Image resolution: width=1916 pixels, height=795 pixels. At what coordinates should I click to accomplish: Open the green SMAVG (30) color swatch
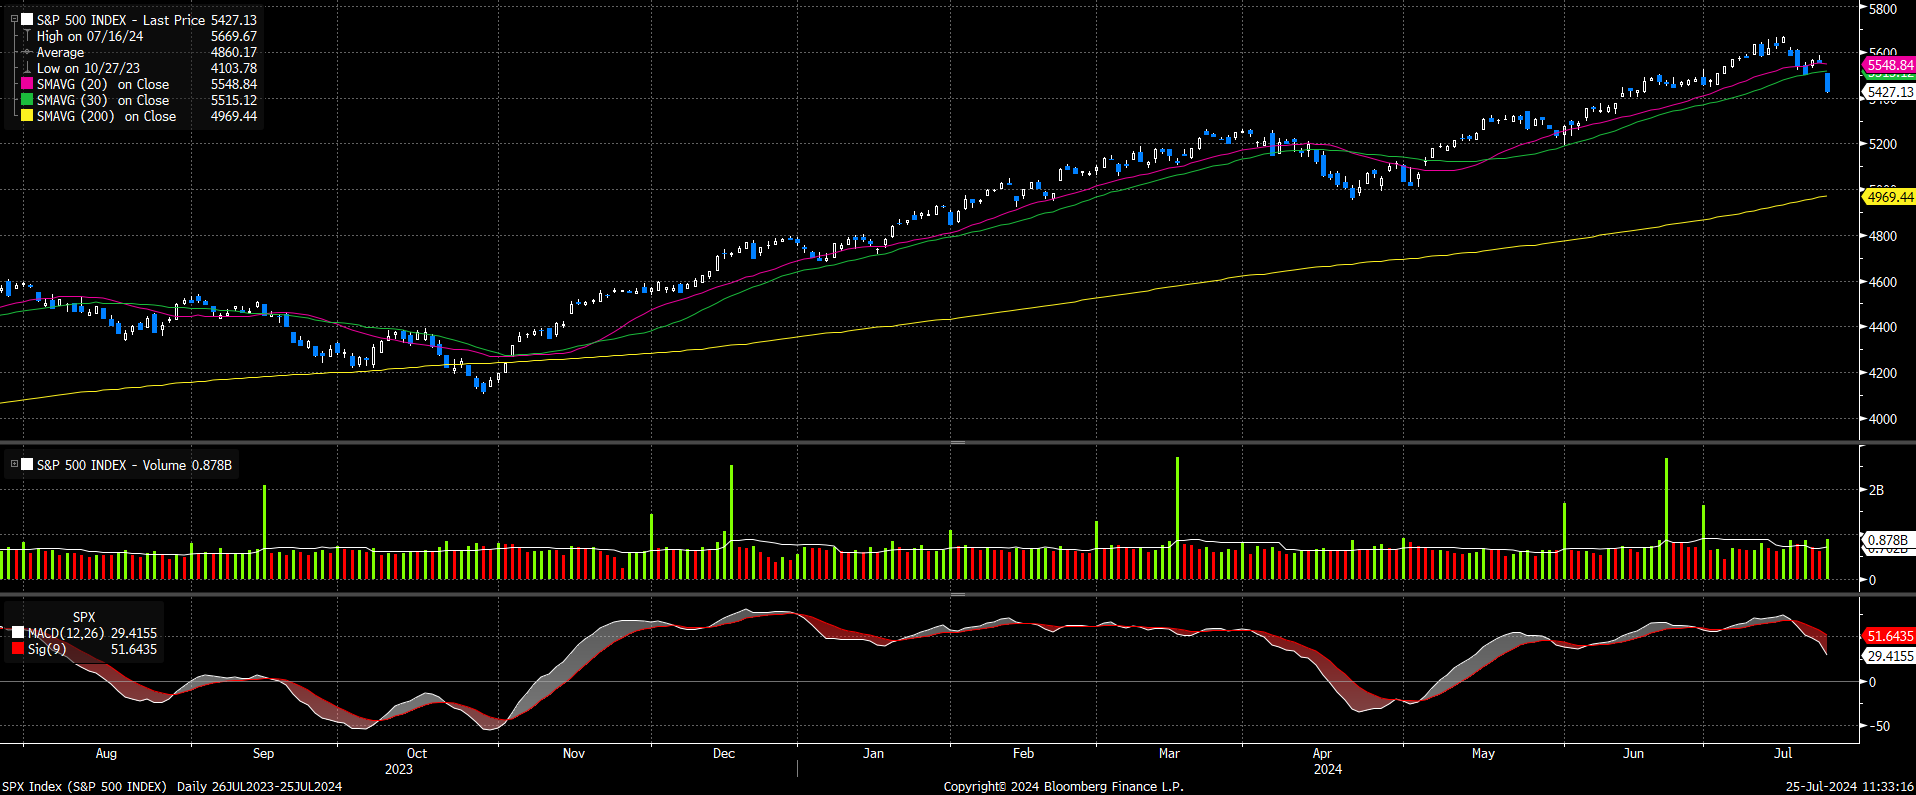click(27, 100)
